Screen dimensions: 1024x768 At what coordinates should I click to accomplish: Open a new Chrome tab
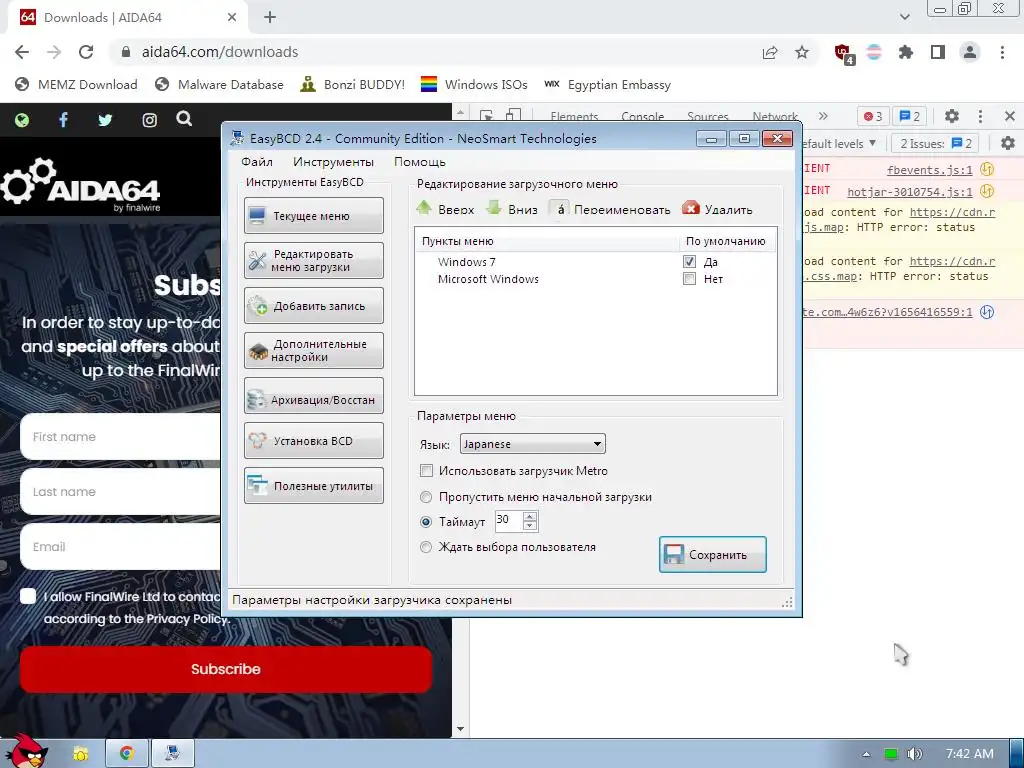(270, 18)
